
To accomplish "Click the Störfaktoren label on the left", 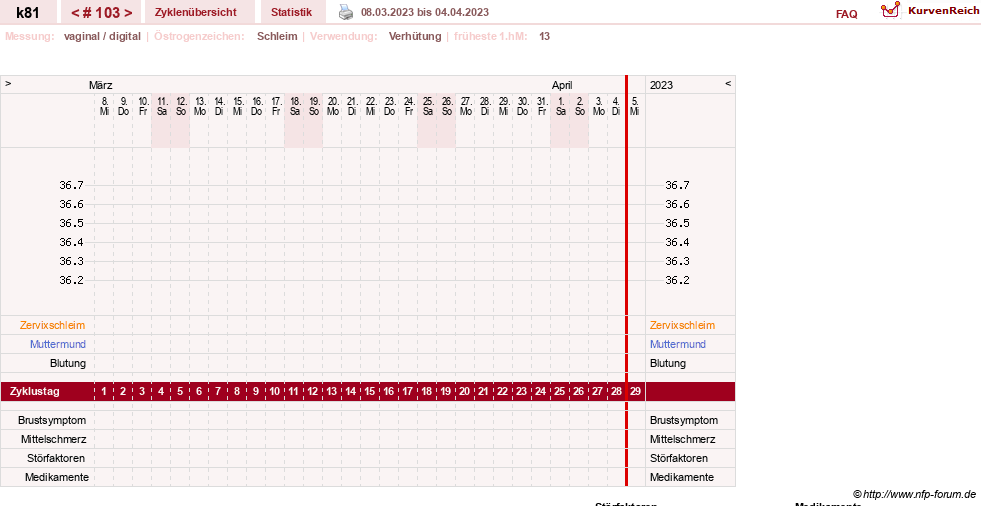I will [x=56, y=458].
